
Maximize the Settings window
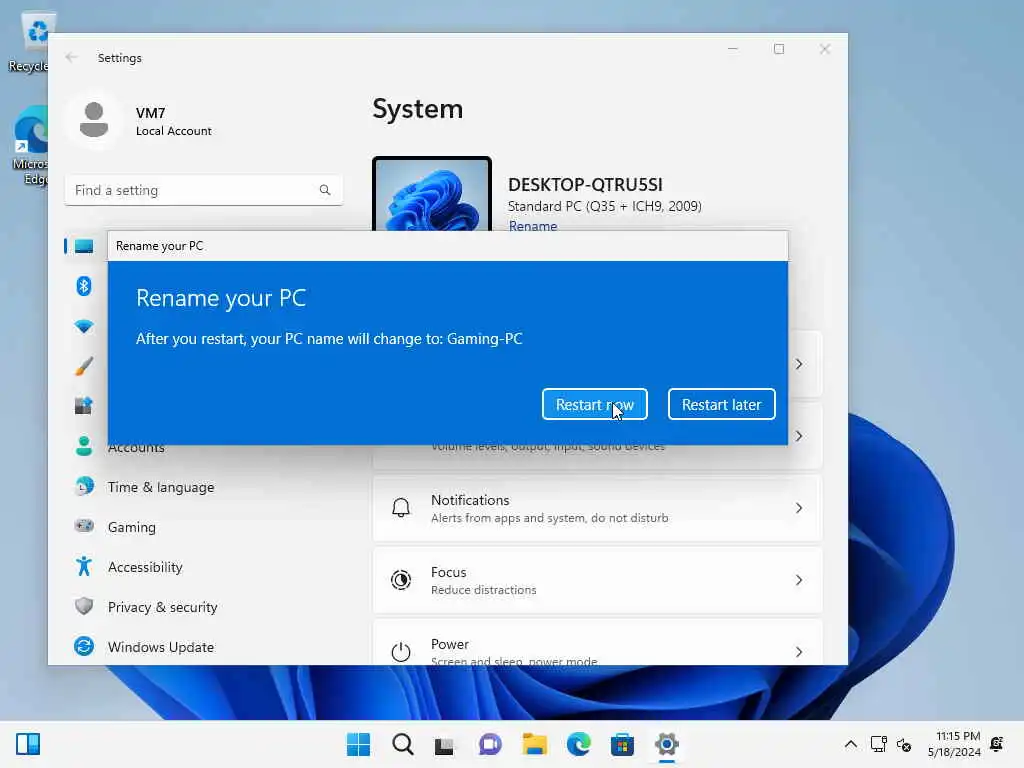pos(778,49)
